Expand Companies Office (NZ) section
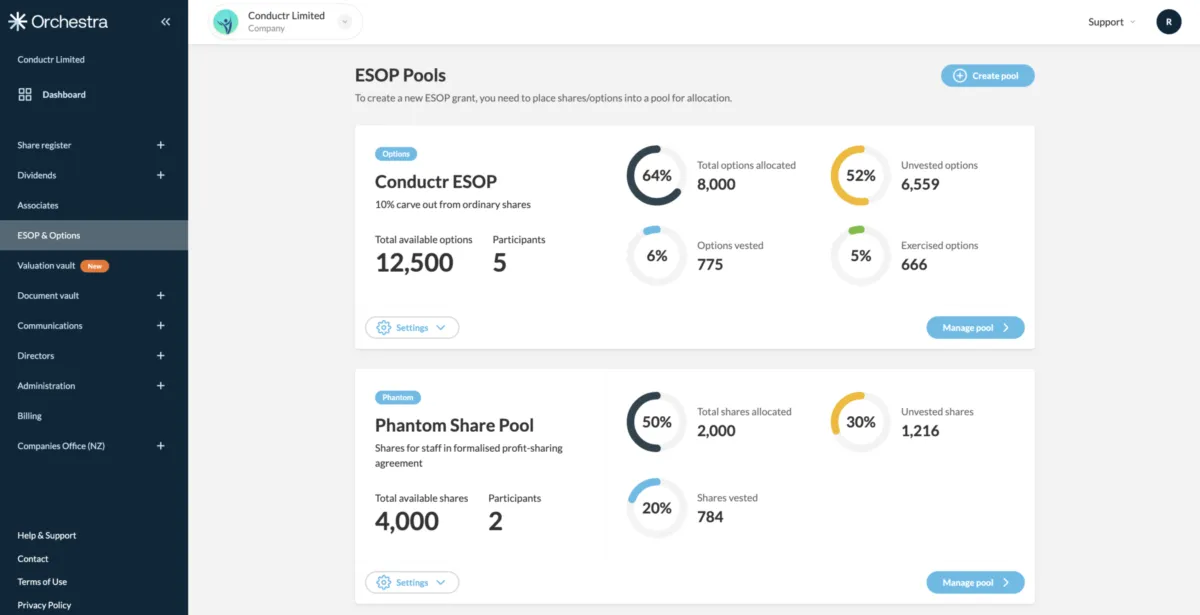The image size is (1200, 615). coord(161,446)
